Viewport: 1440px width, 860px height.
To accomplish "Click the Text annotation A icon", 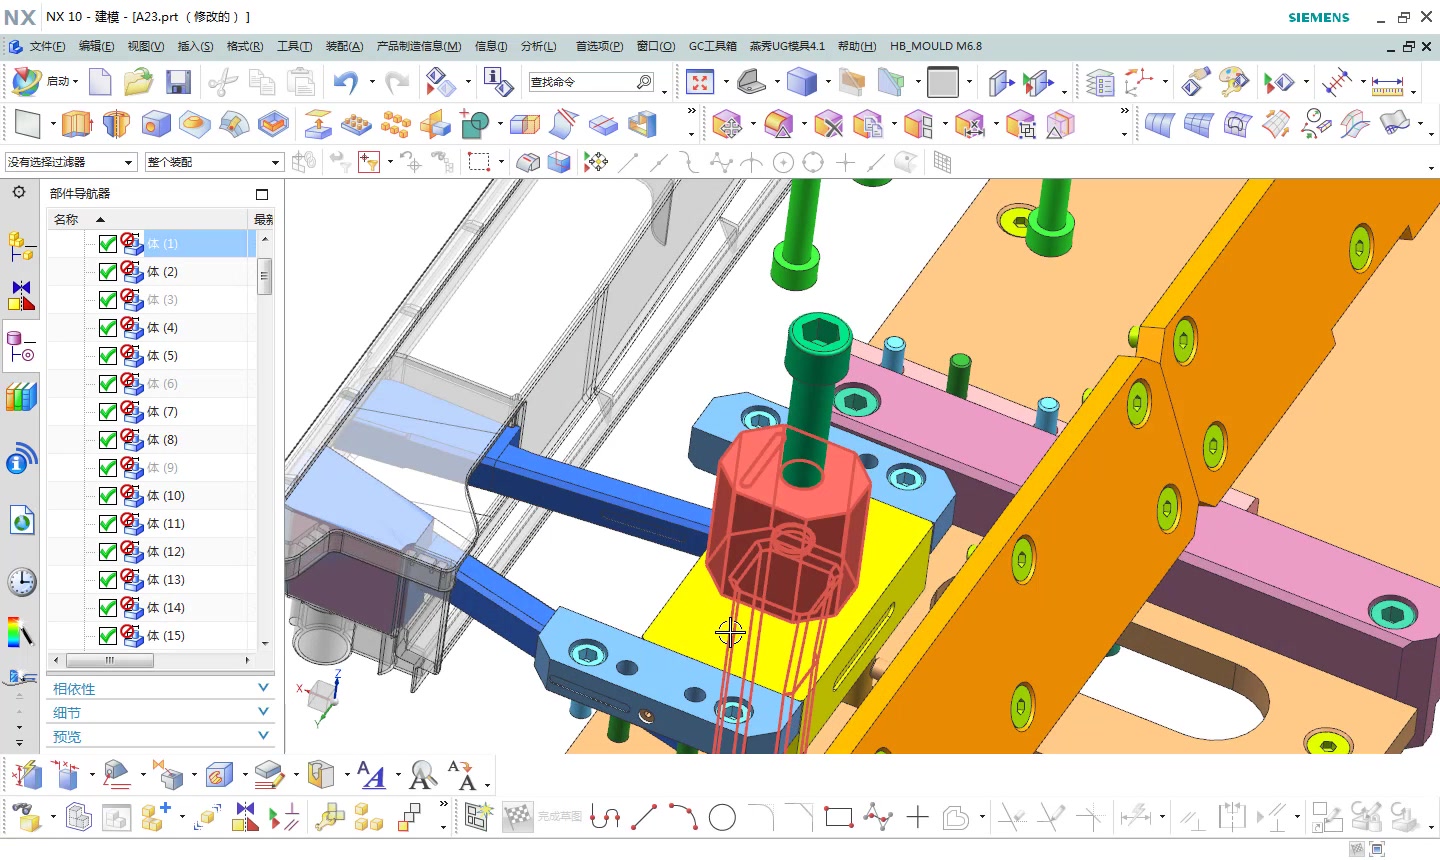I will pyautogui.click(x=372, y=775).
